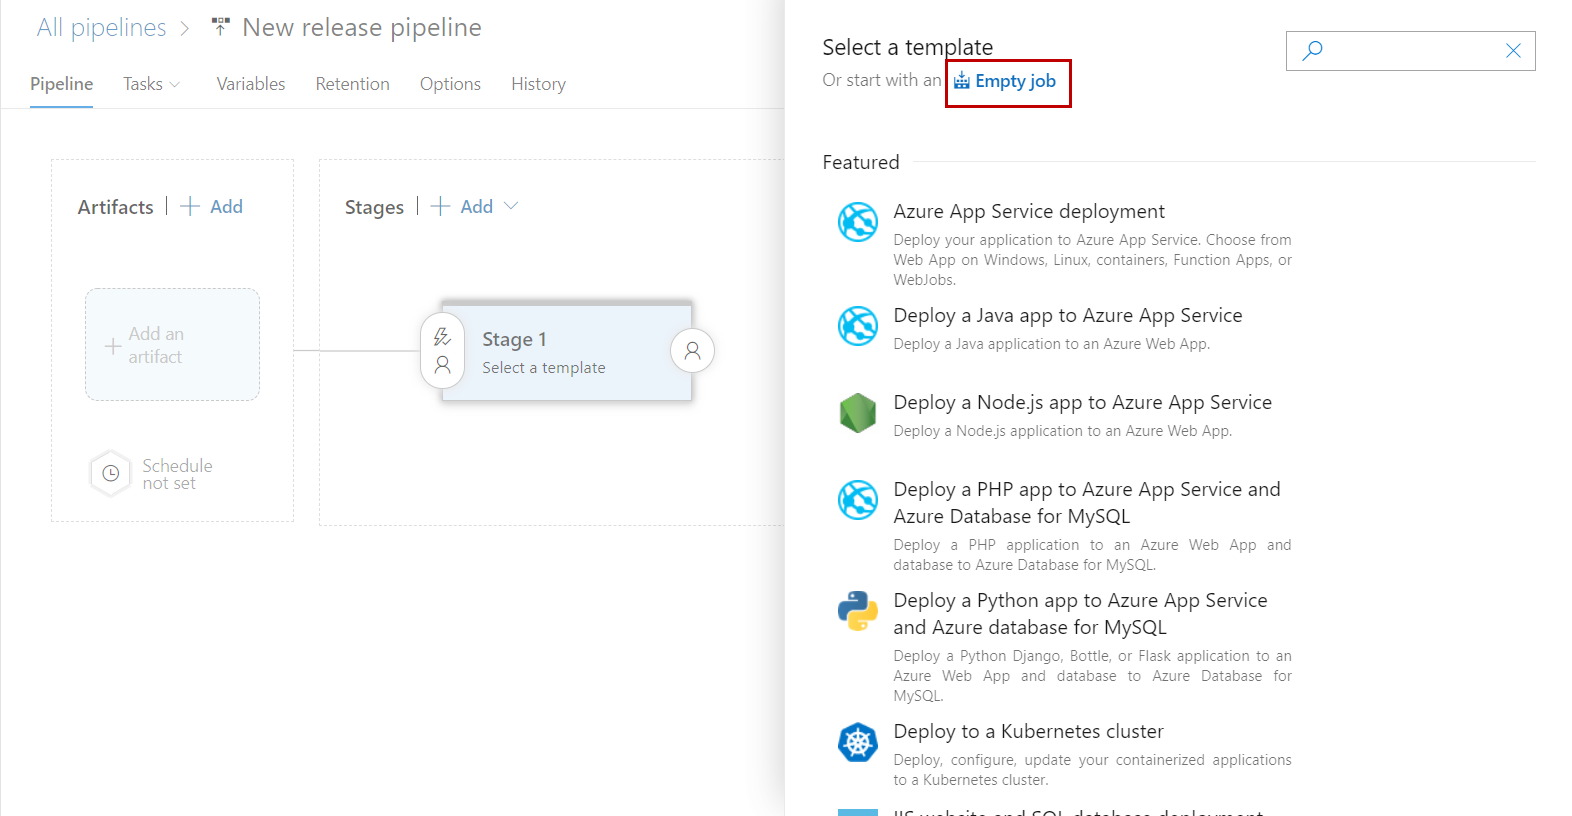Start with an Empty job

pos(1015,81)
